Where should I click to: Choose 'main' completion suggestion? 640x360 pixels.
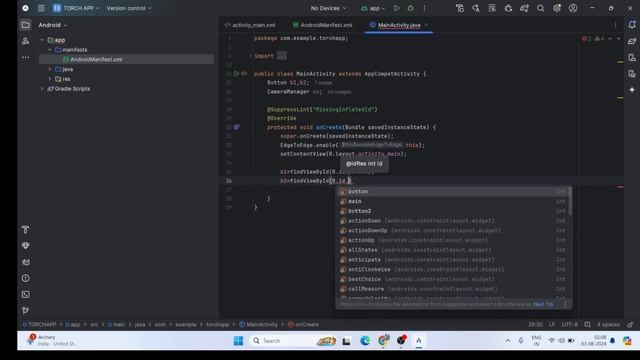tap(453, 201)
